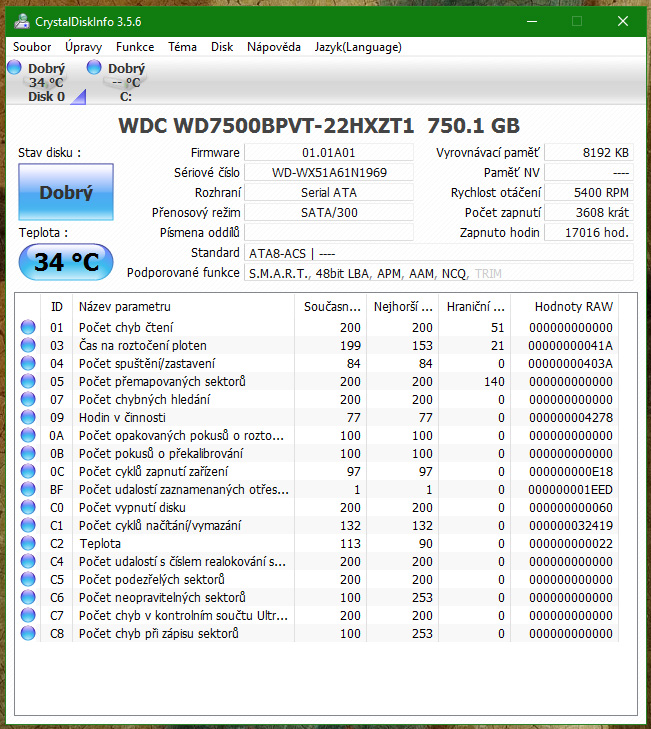Click the empty Písmena oddílů field

coord(329,232)
